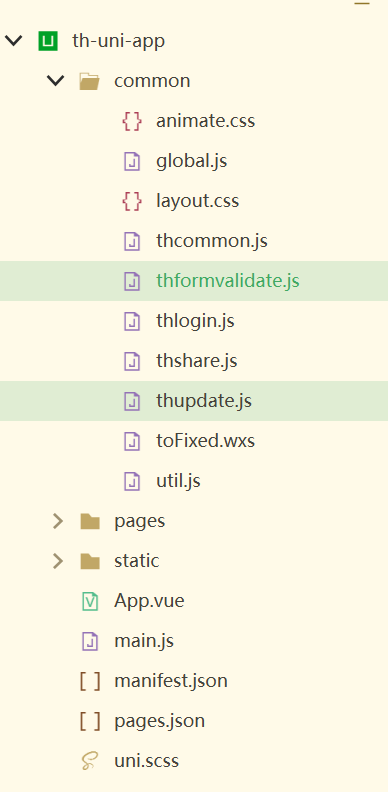The height and width of the screenshot is (792, 388).
Task: Open thlogin.js file
Action: 194,321
